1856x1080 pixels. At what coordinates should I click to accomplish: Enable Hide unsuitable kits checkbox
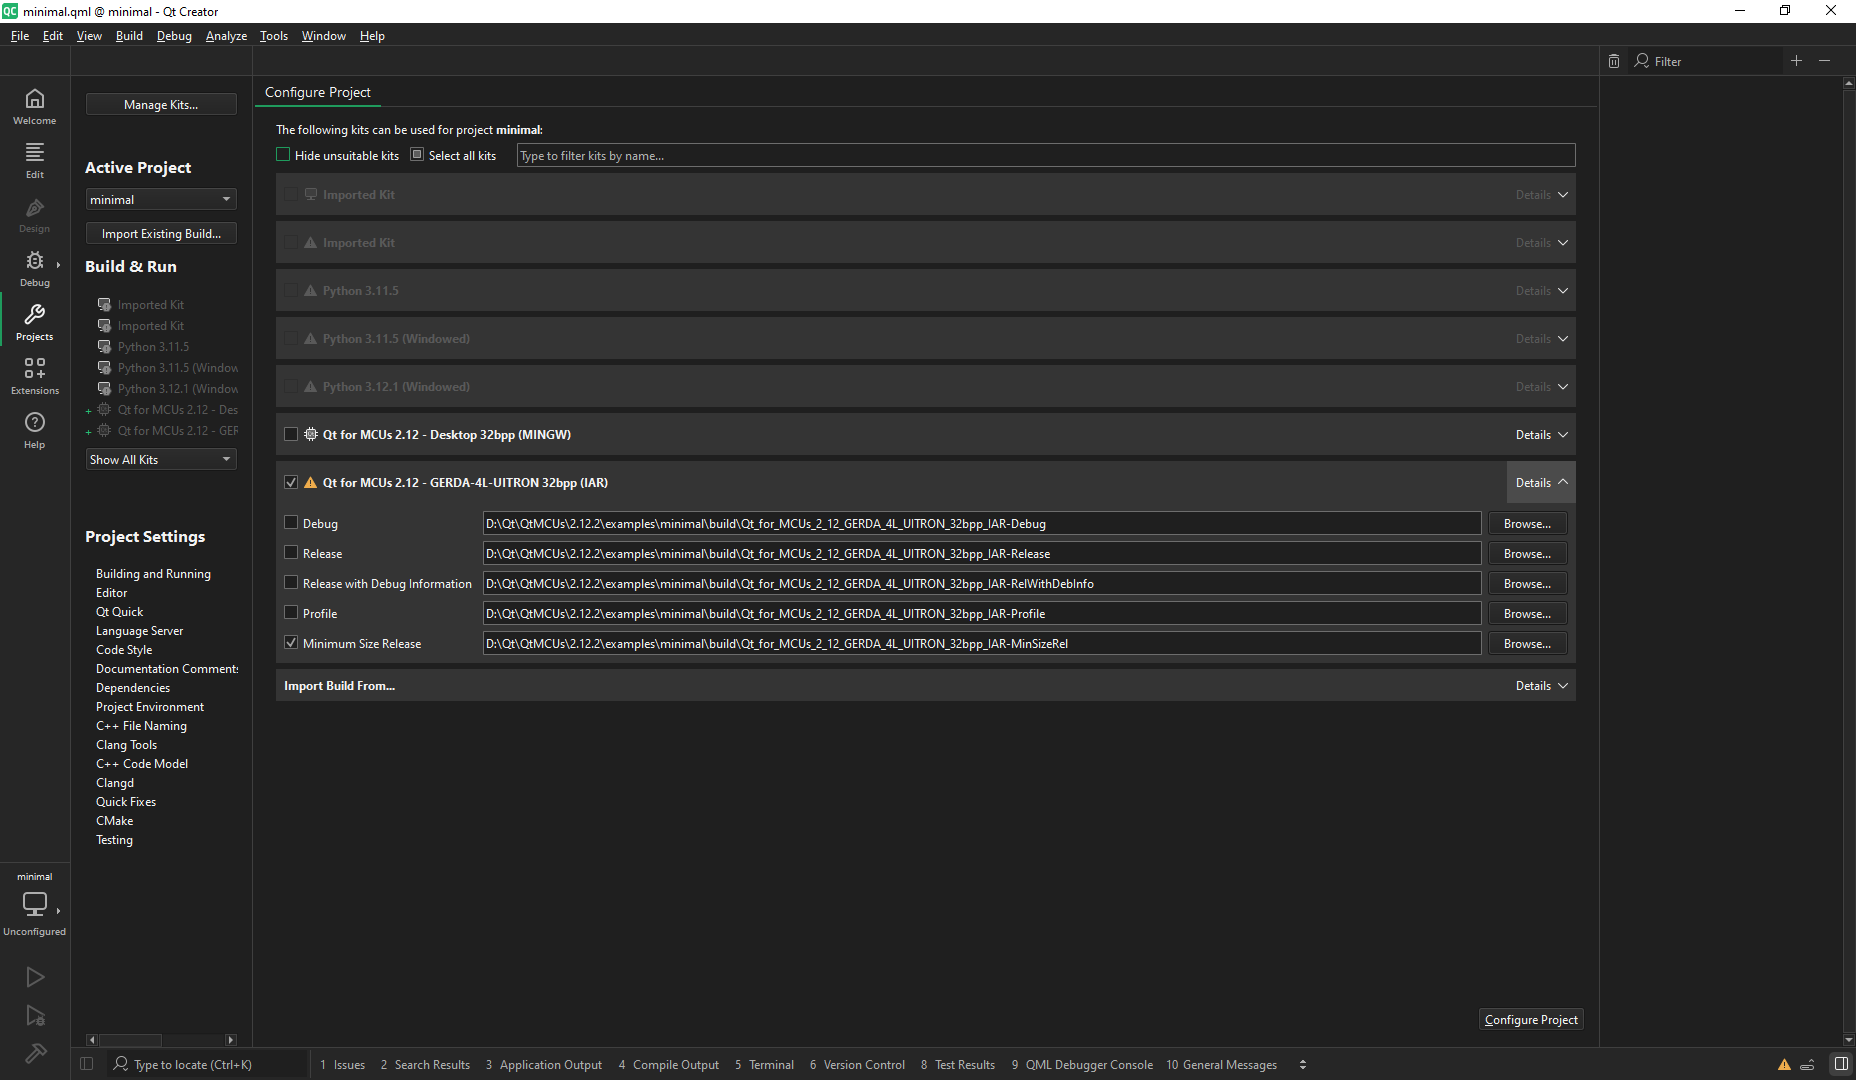tap(283, 155)
